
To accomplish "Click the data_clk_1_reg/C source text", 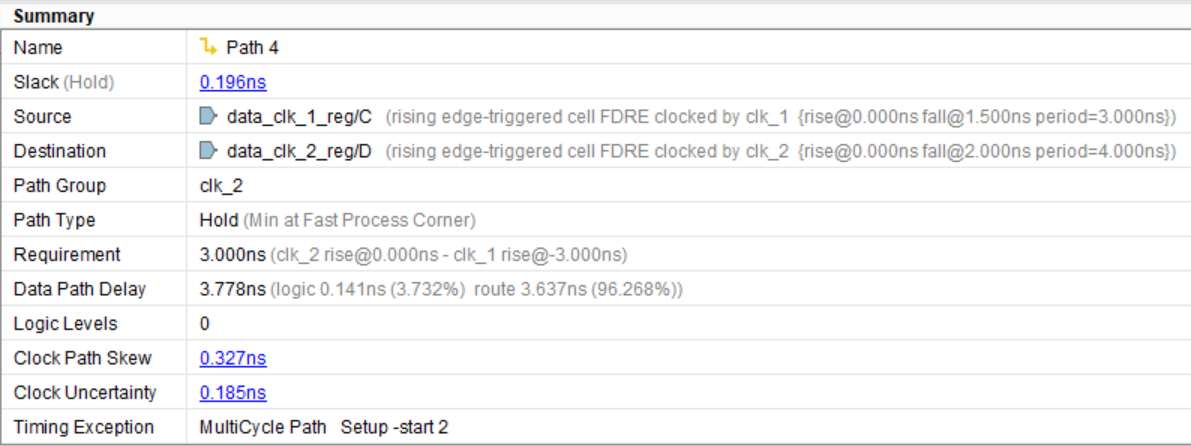I will (x=299, y=117).
